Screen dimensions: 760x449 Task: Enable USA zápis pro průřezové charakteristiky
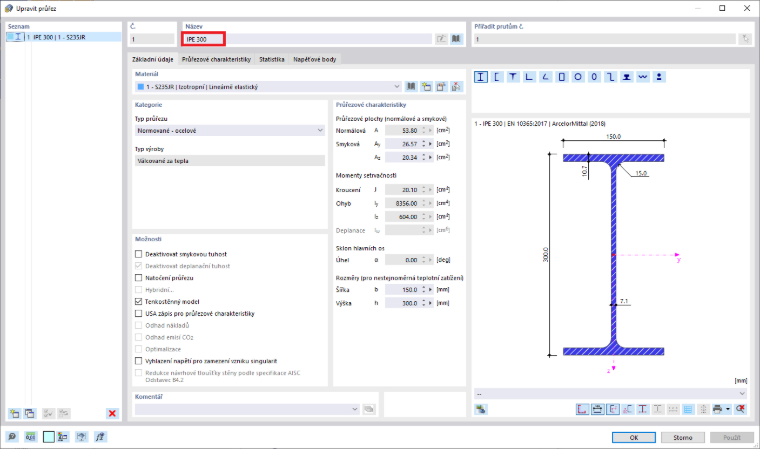pos(139,314)
